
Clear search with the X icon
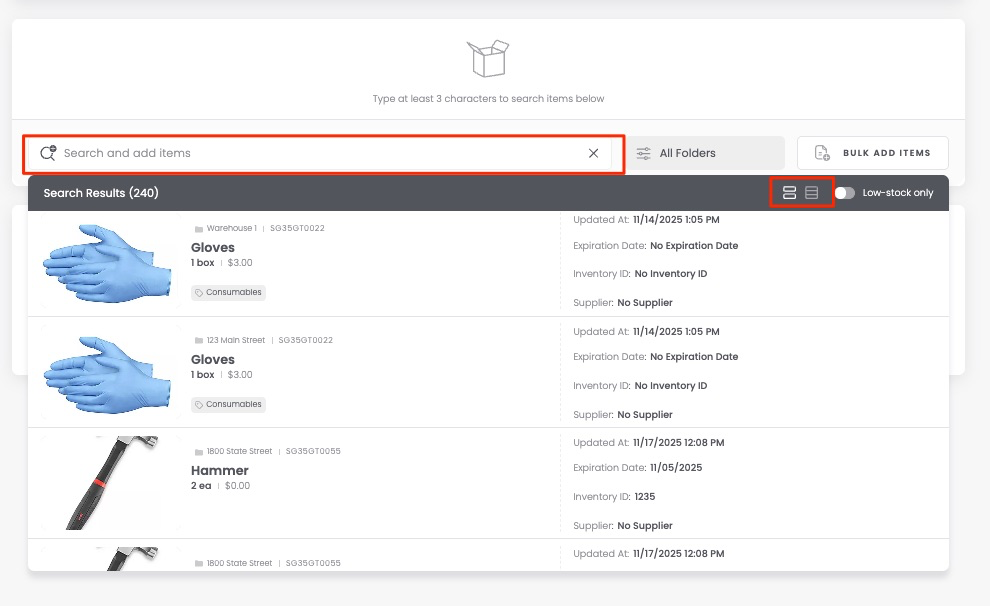tap(593, 153)
